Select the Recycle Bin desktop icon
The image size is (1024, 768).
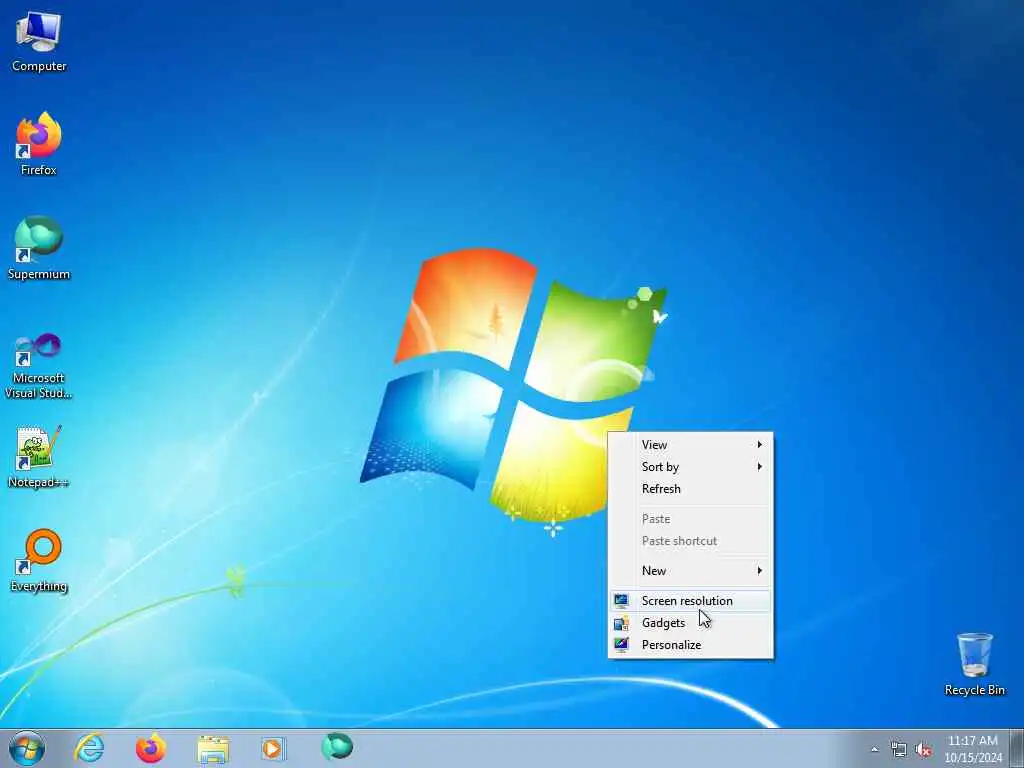974,664
